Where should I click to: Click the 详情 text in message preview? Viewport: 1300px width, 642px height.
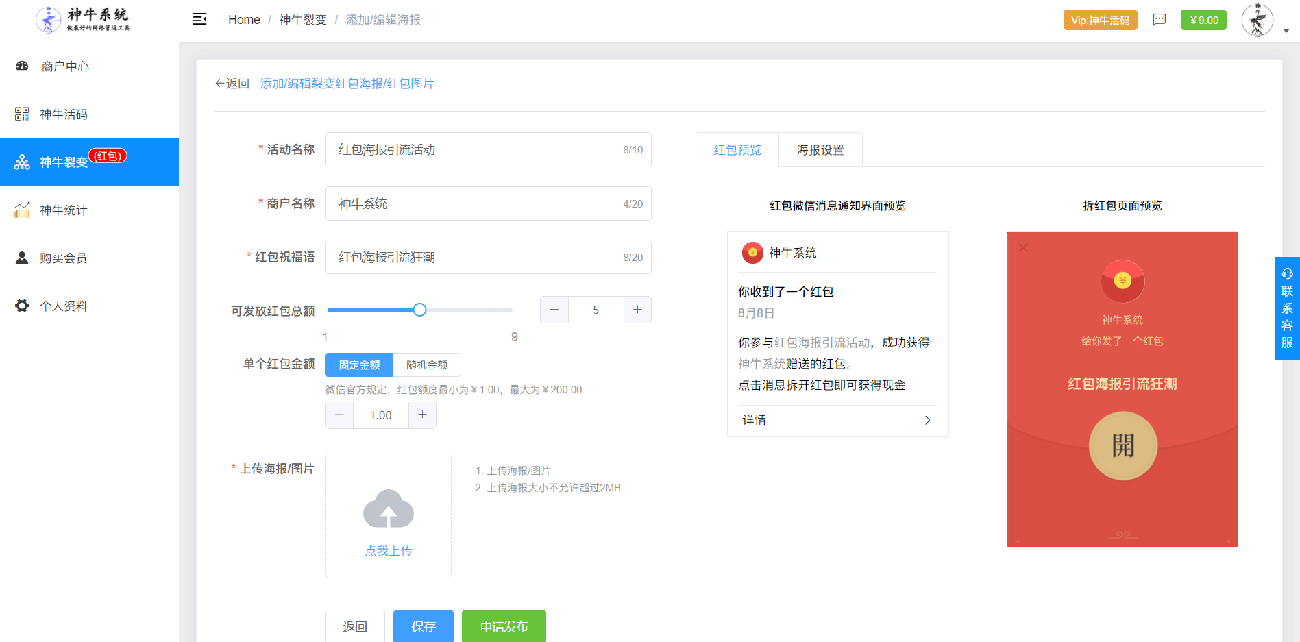753,420
